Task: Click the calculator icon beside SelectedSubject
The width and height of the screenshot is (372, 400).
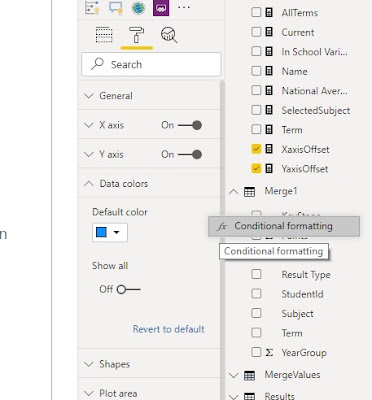Action: (x=269, y=110)
